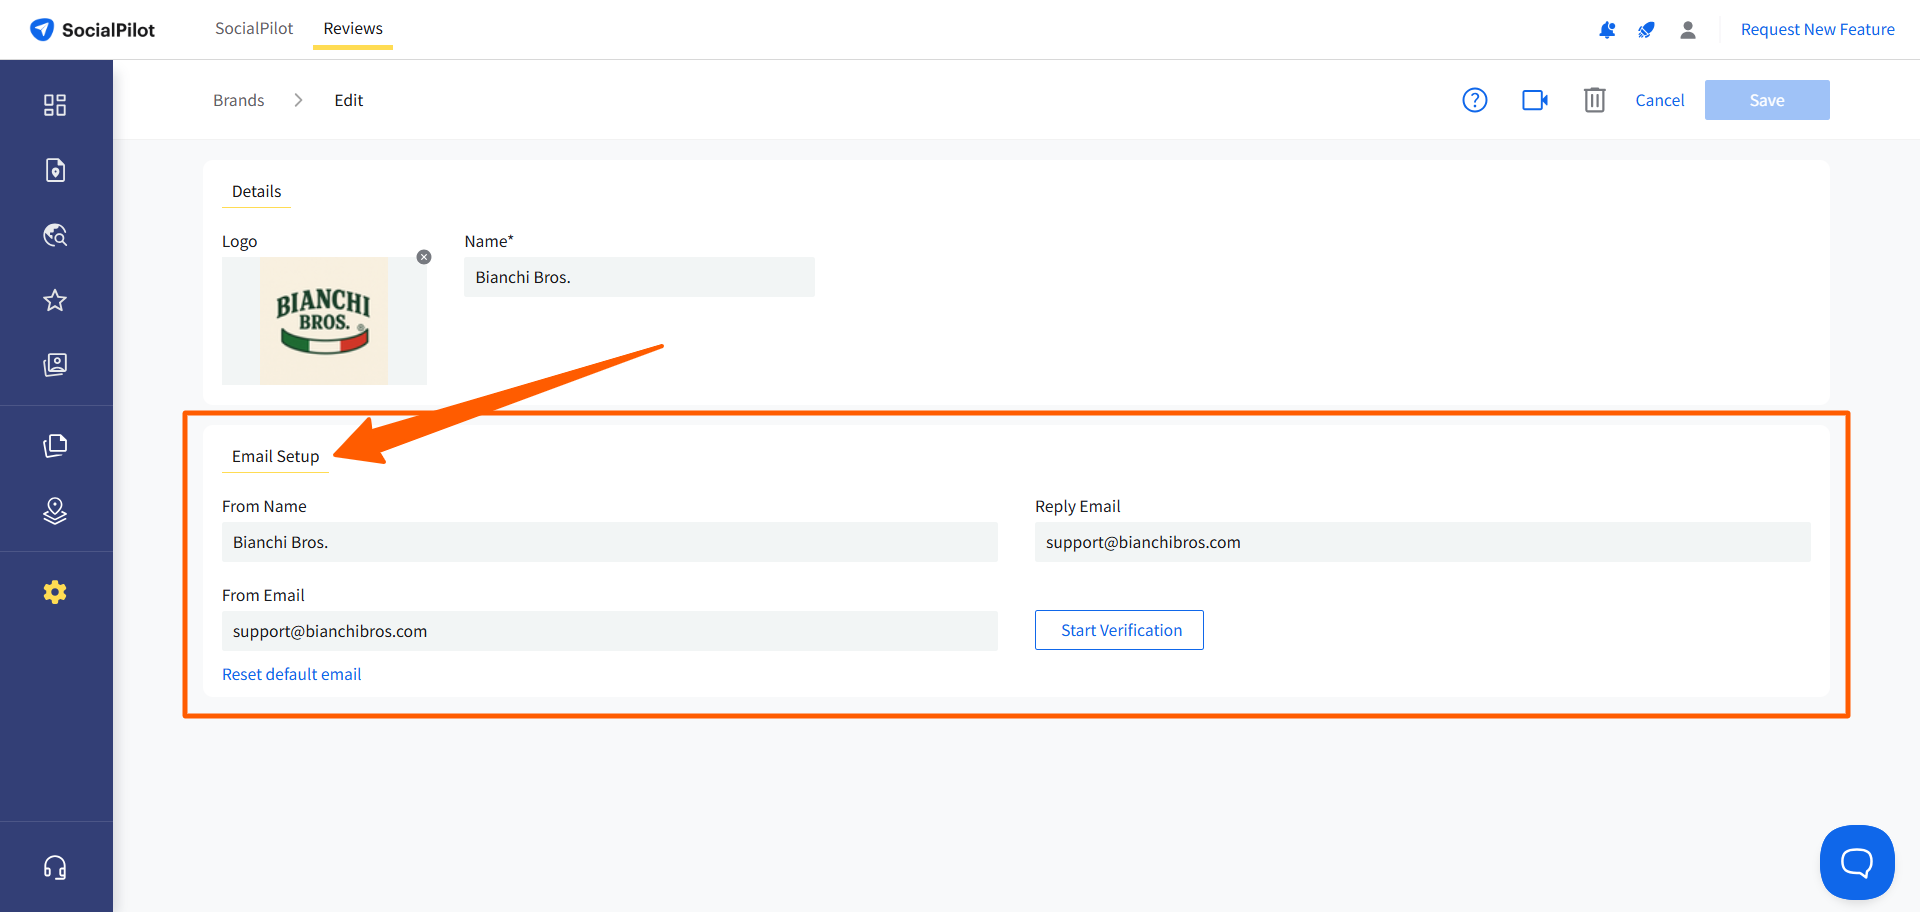Click the Cancel link

[1660, 100]
